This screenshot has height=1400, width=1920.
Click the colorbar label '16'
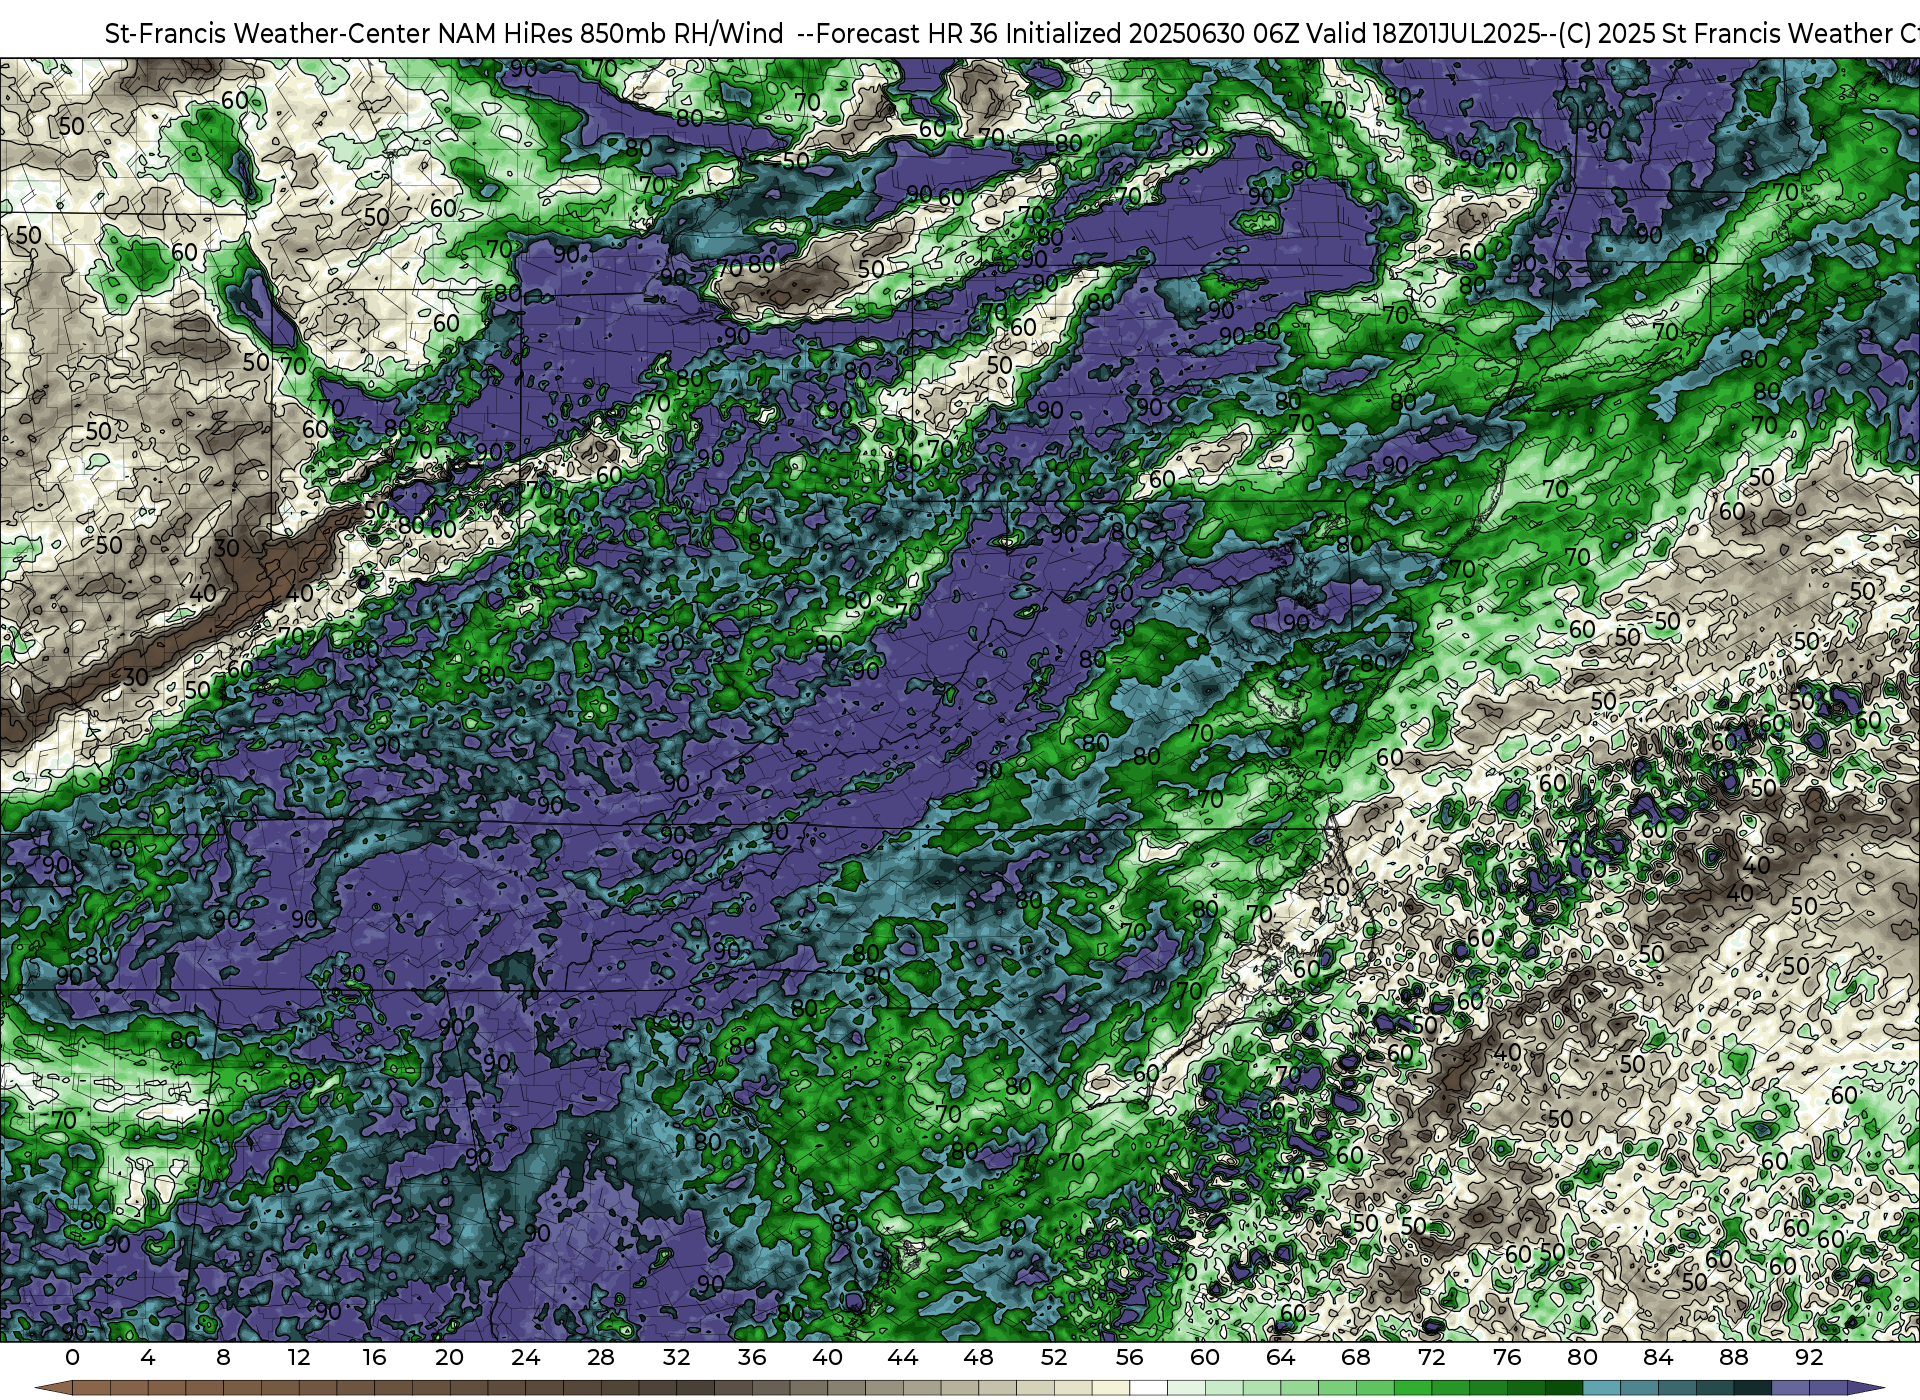coord(374,1357)
